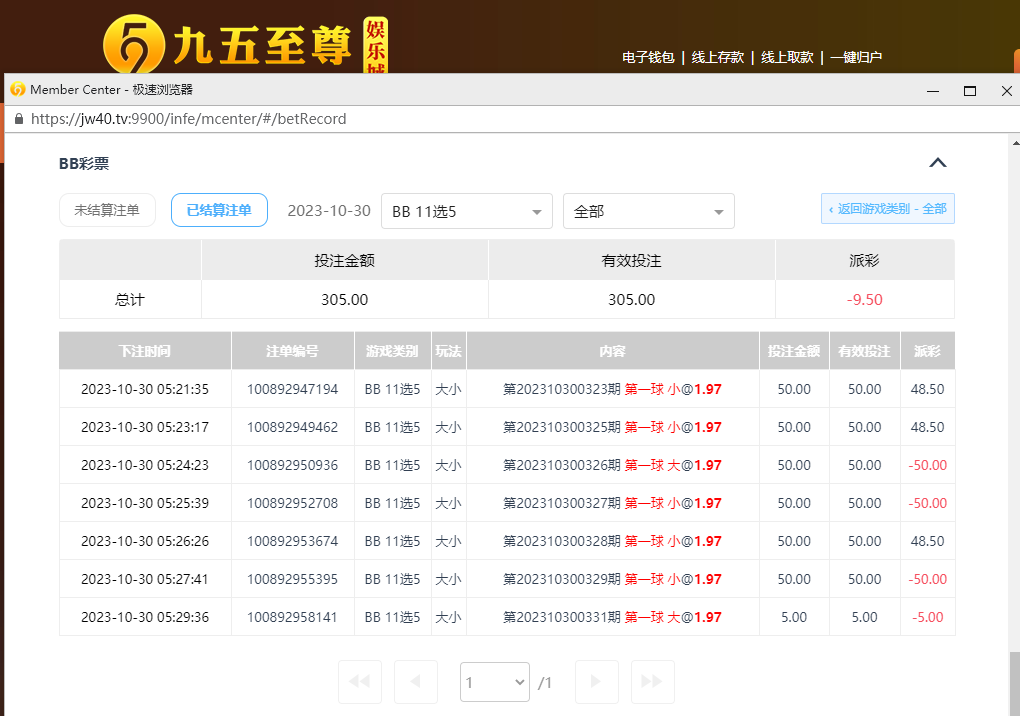Open the 全部 filter dropdown

pos(649,211)
